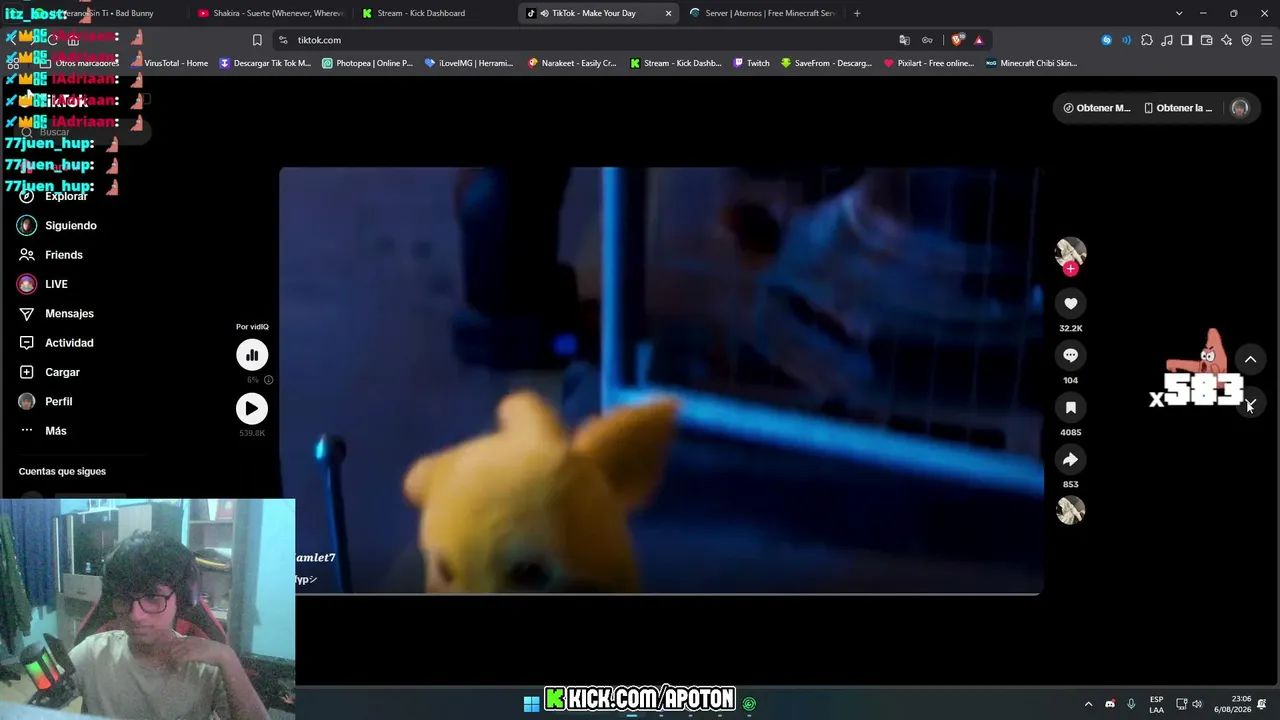The image size is (1280, 720).
Task: Open the clock and calendar showing 23:06
Action: click(1233, 704)
